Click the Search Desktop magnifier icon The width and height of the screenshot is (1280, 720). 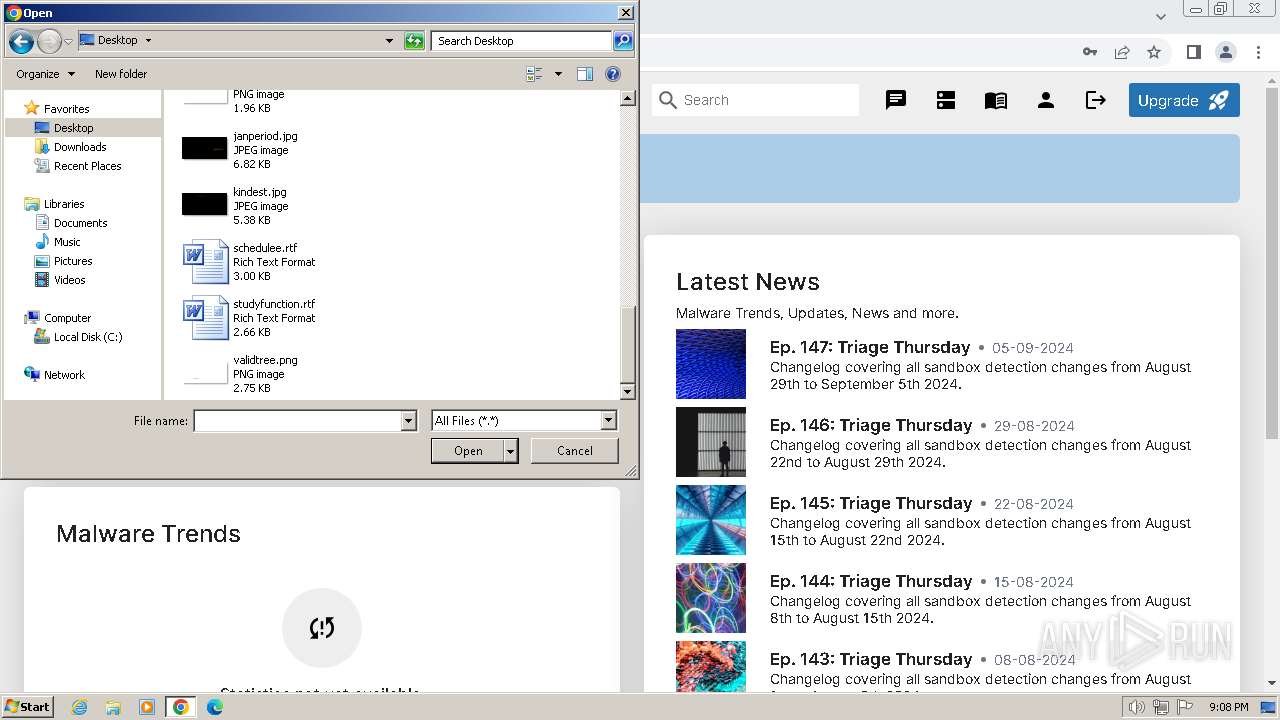tap(623, 41)
